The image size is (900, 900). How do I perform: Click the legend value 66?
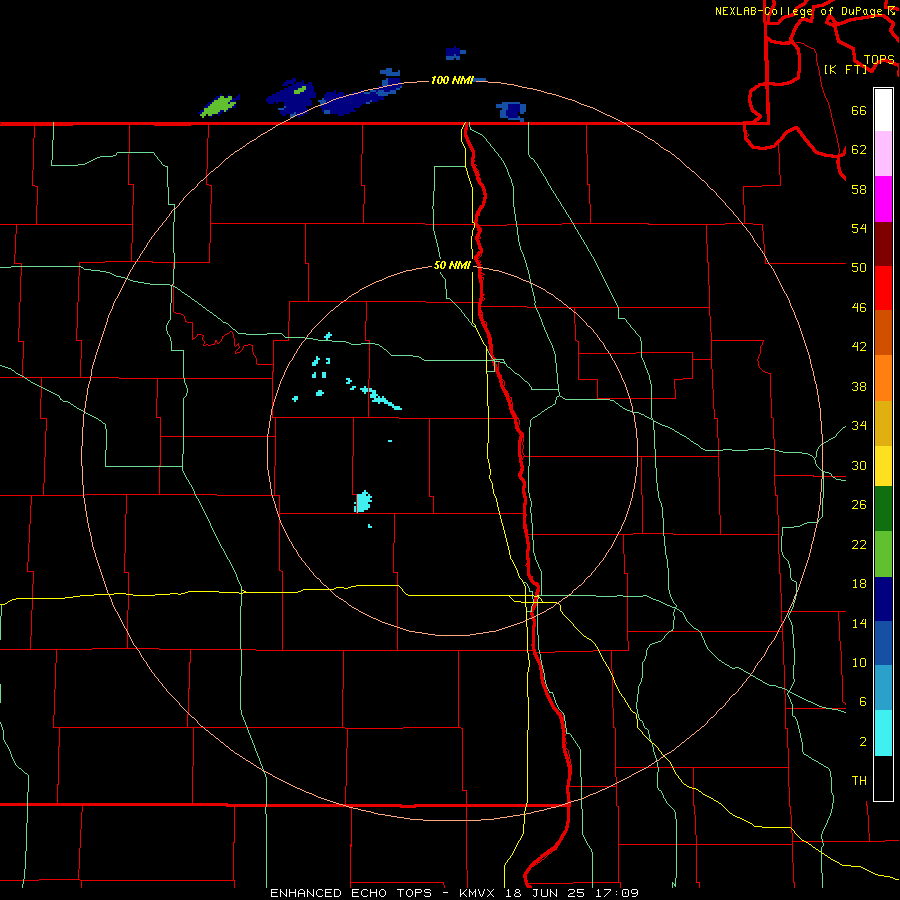(x=859, y=111)
